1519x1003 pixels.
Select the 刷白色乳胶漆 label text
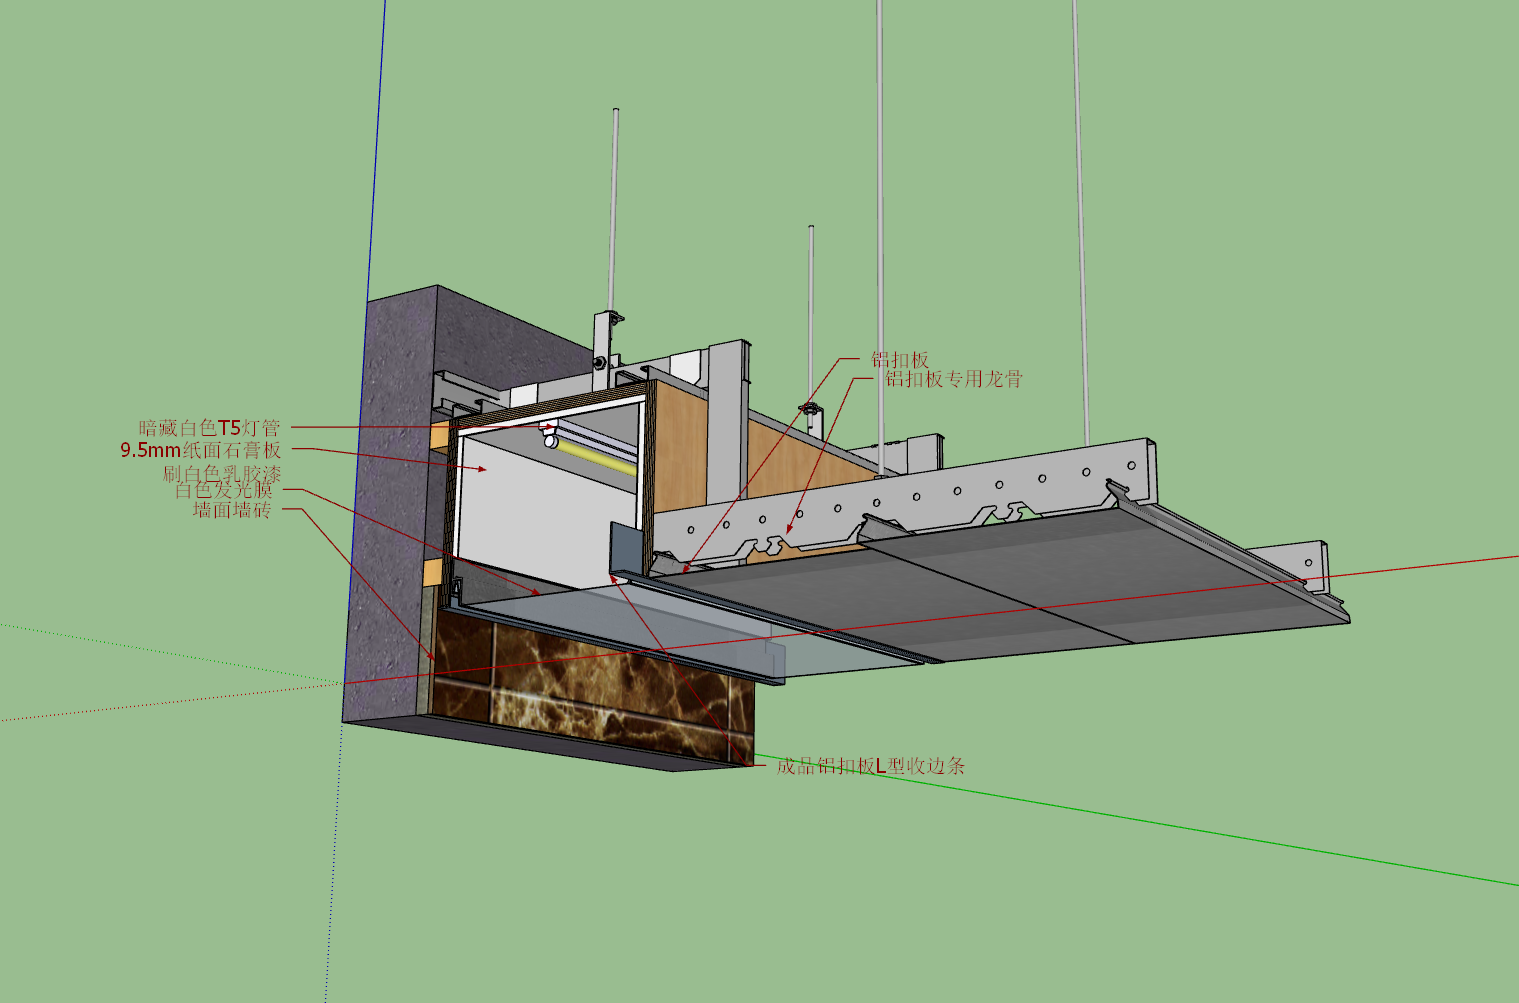click(222, 472)
